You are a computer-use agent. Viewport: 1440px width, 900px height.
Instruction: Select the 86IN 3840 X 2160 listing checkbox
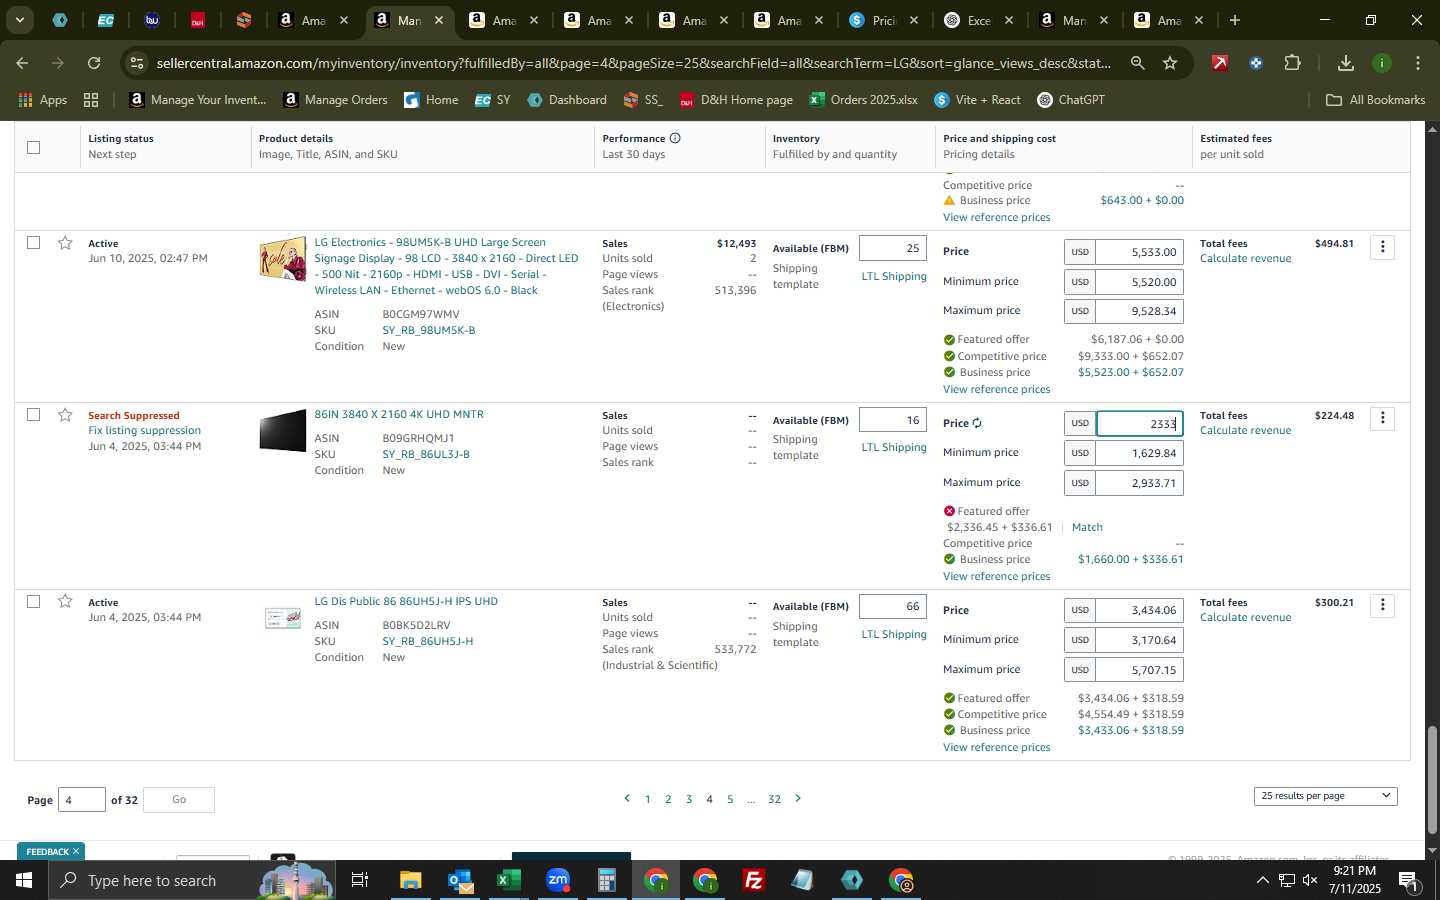[x=33, y=414]
